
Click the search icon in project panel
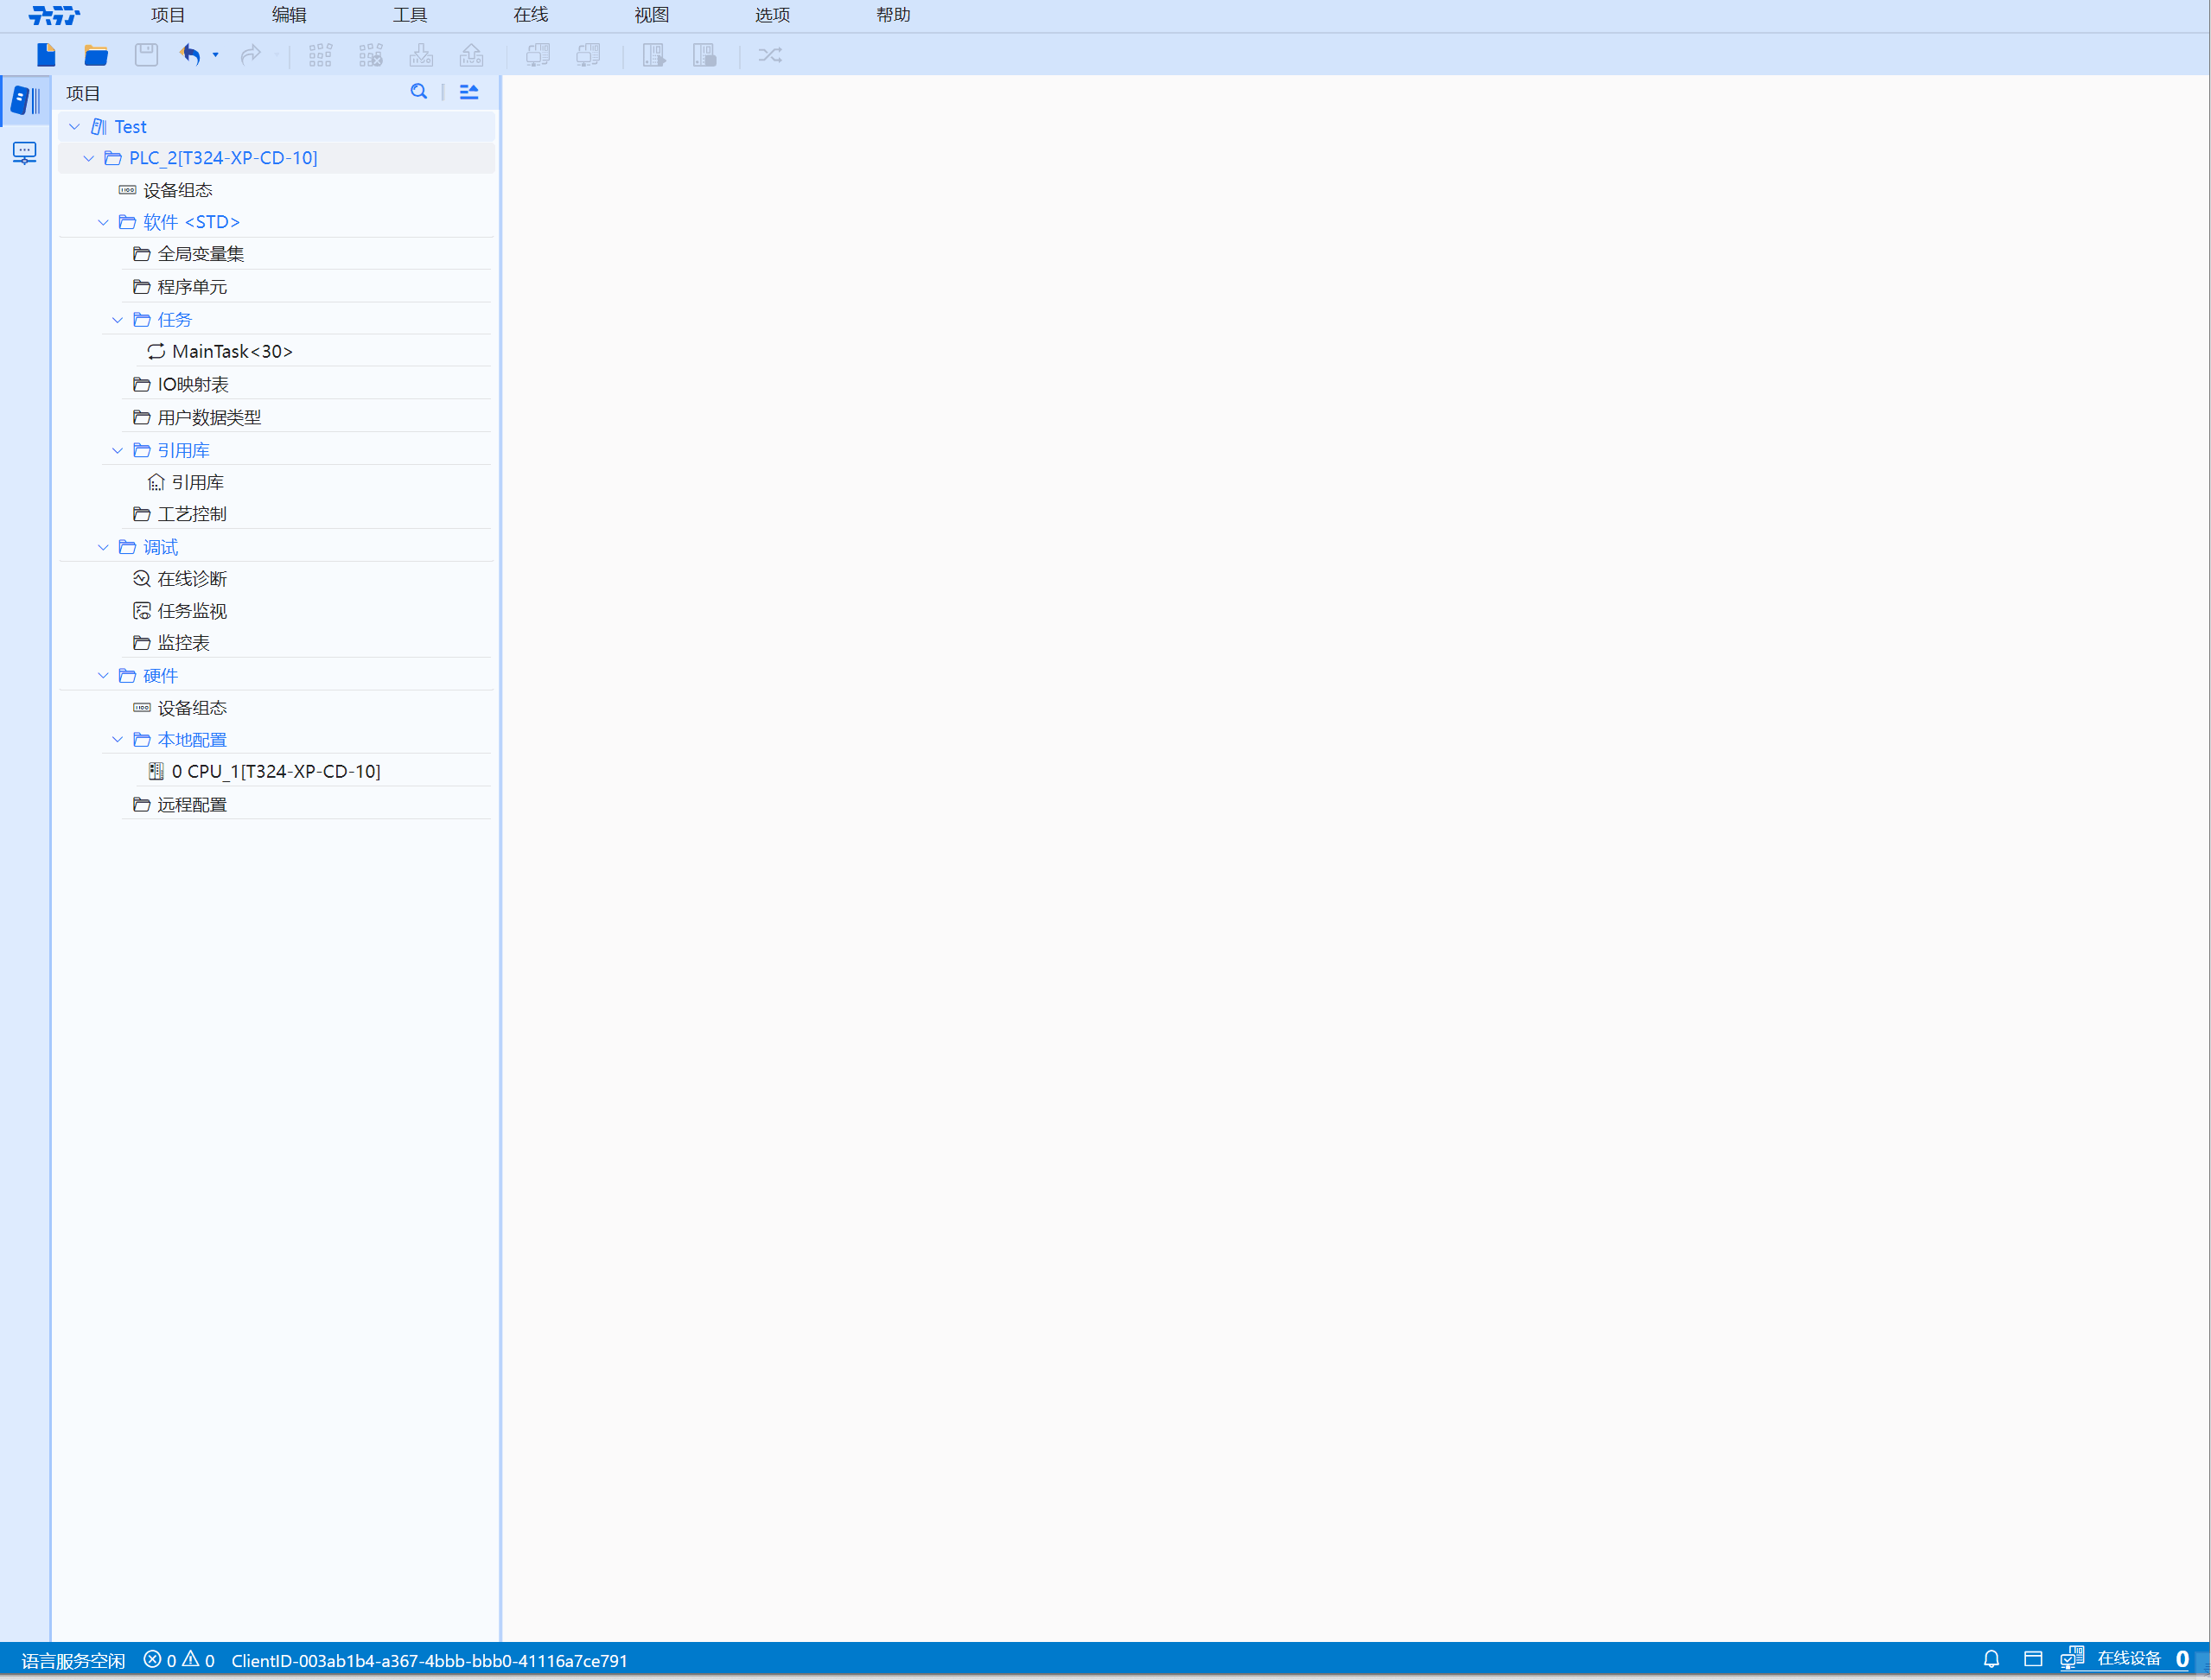coord(419,92)
